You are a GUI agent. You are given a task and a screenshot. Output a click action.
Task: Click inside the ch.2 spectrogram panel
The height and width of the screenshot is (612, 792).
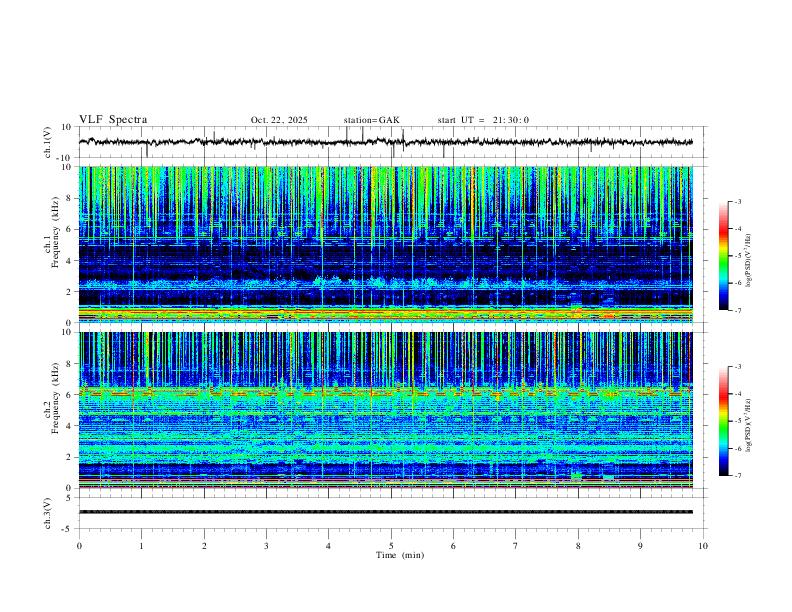click(x=386, y=410)
